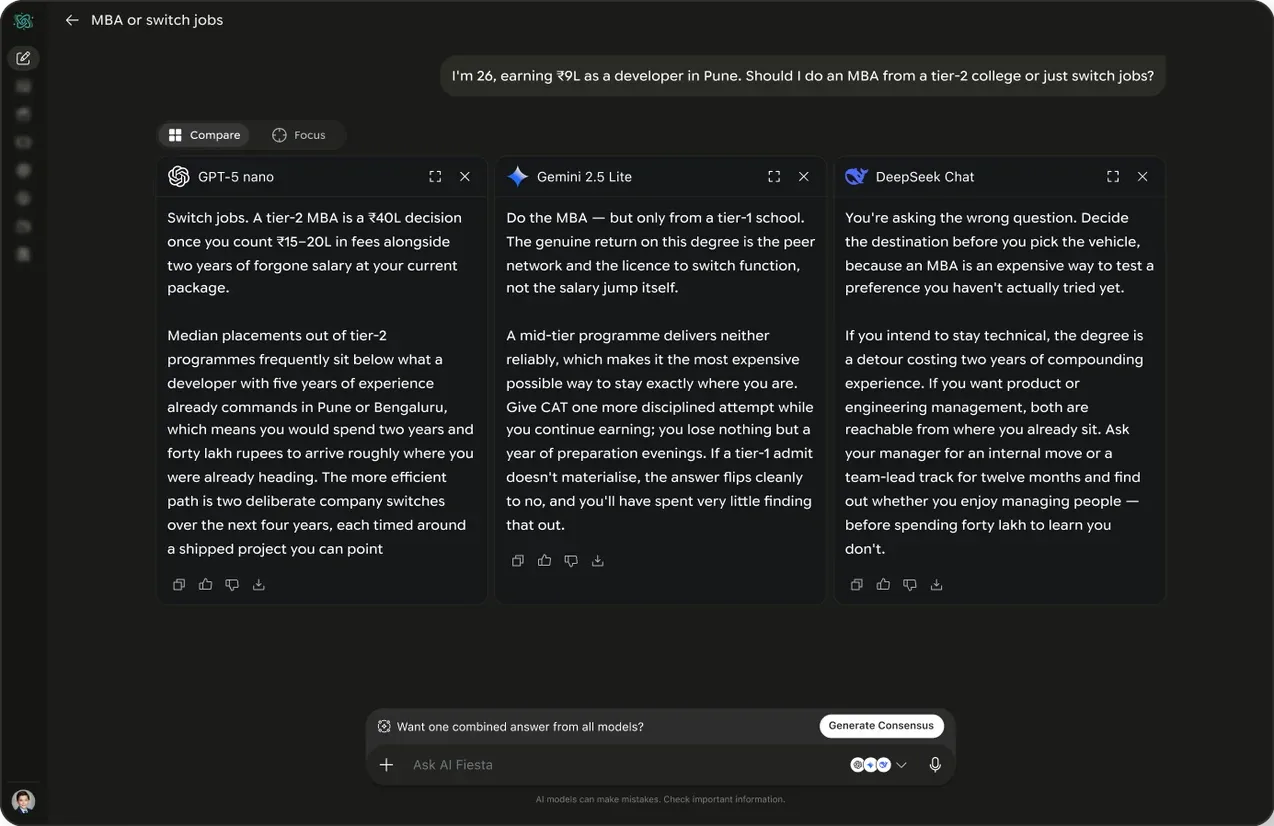Switch to the Focus view tab
The height and width of the screenshot is (826, 1274).
click(299, 135)
